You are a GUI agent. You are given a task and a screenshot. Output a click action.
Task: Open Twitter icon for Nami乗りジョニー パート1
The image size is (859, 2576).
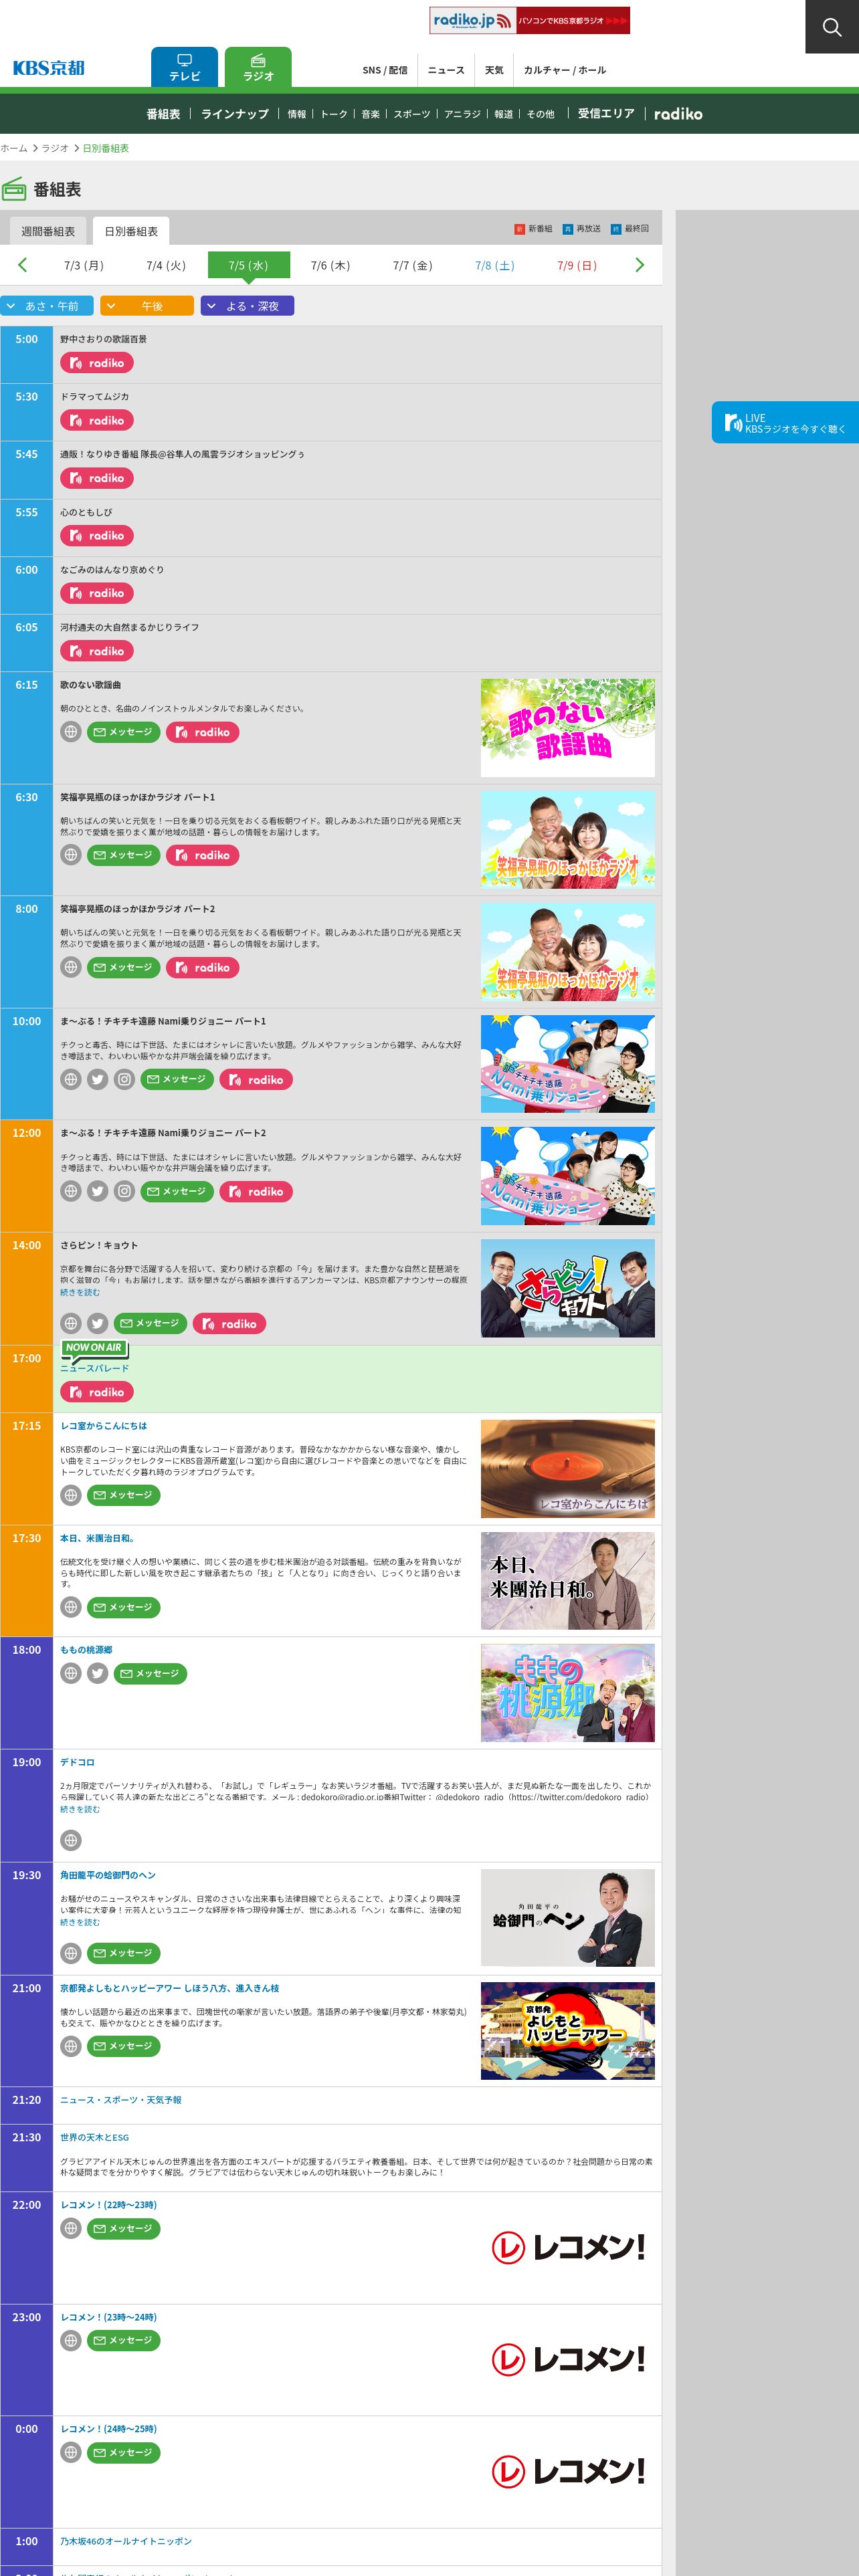[x=97, y=1079]
